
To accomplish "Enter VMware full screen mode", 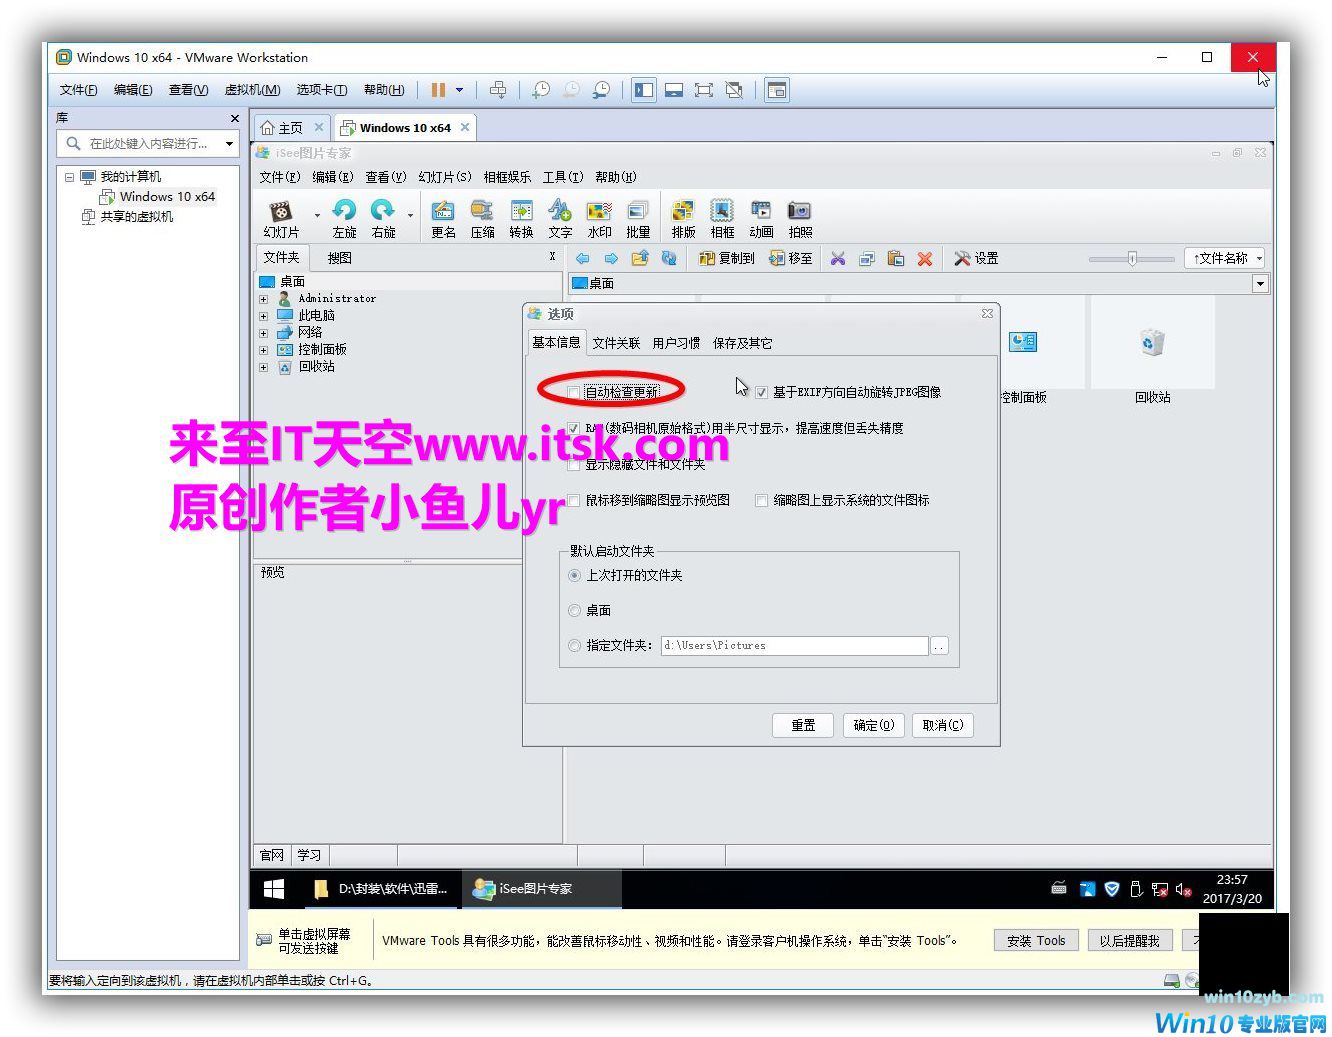I will (704, 90).
